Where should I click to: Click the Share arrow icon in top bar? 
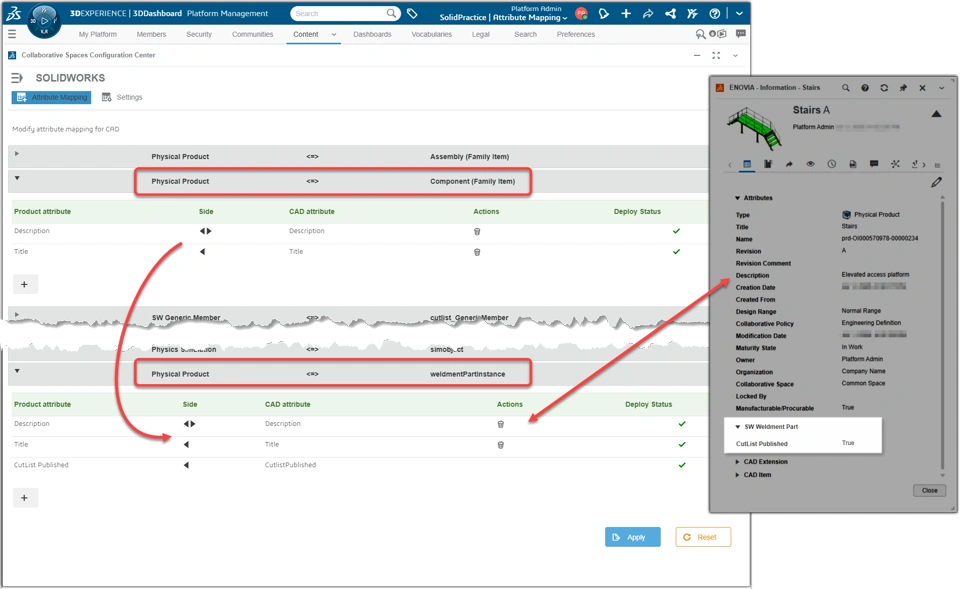click(x=648, y=13)
